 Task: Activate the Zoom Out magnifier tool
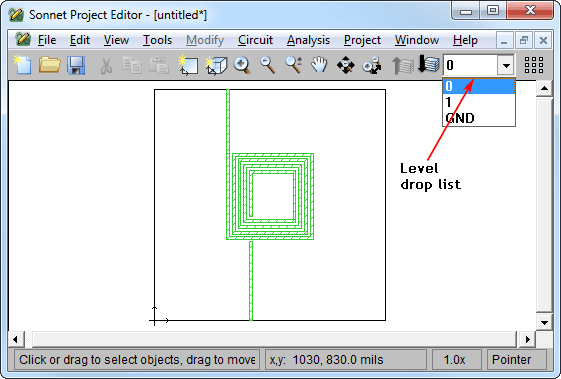click(268, 65)
